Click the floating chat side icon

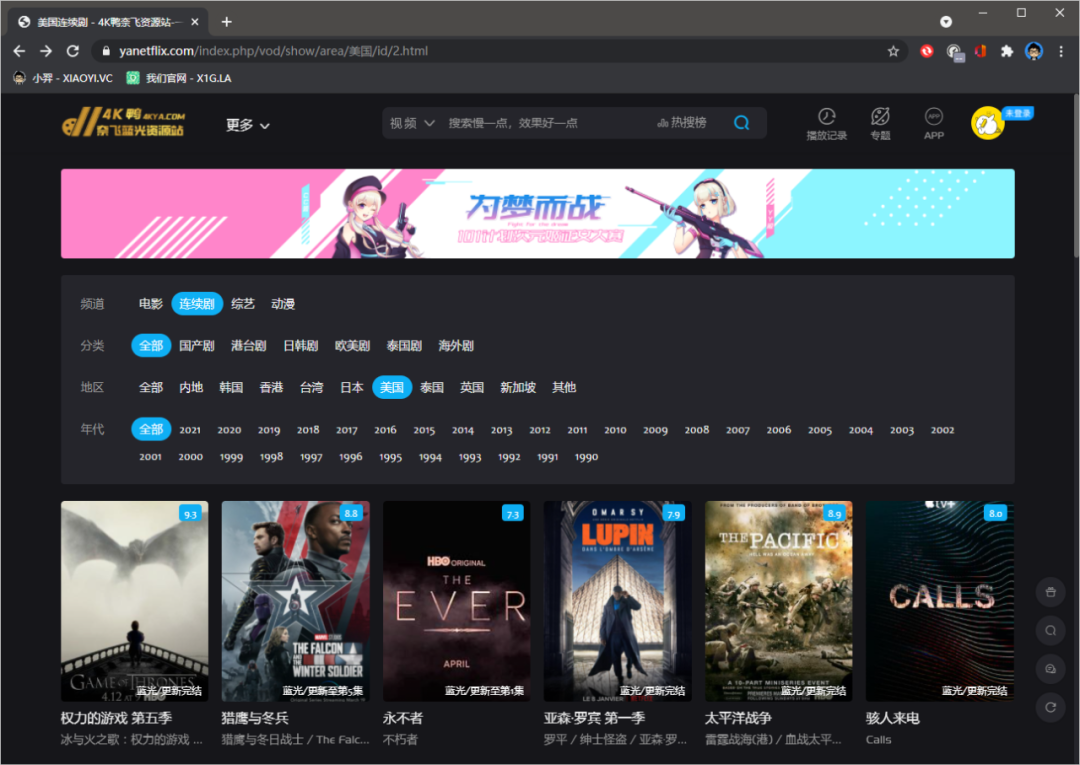click(x=1050, y=669)
